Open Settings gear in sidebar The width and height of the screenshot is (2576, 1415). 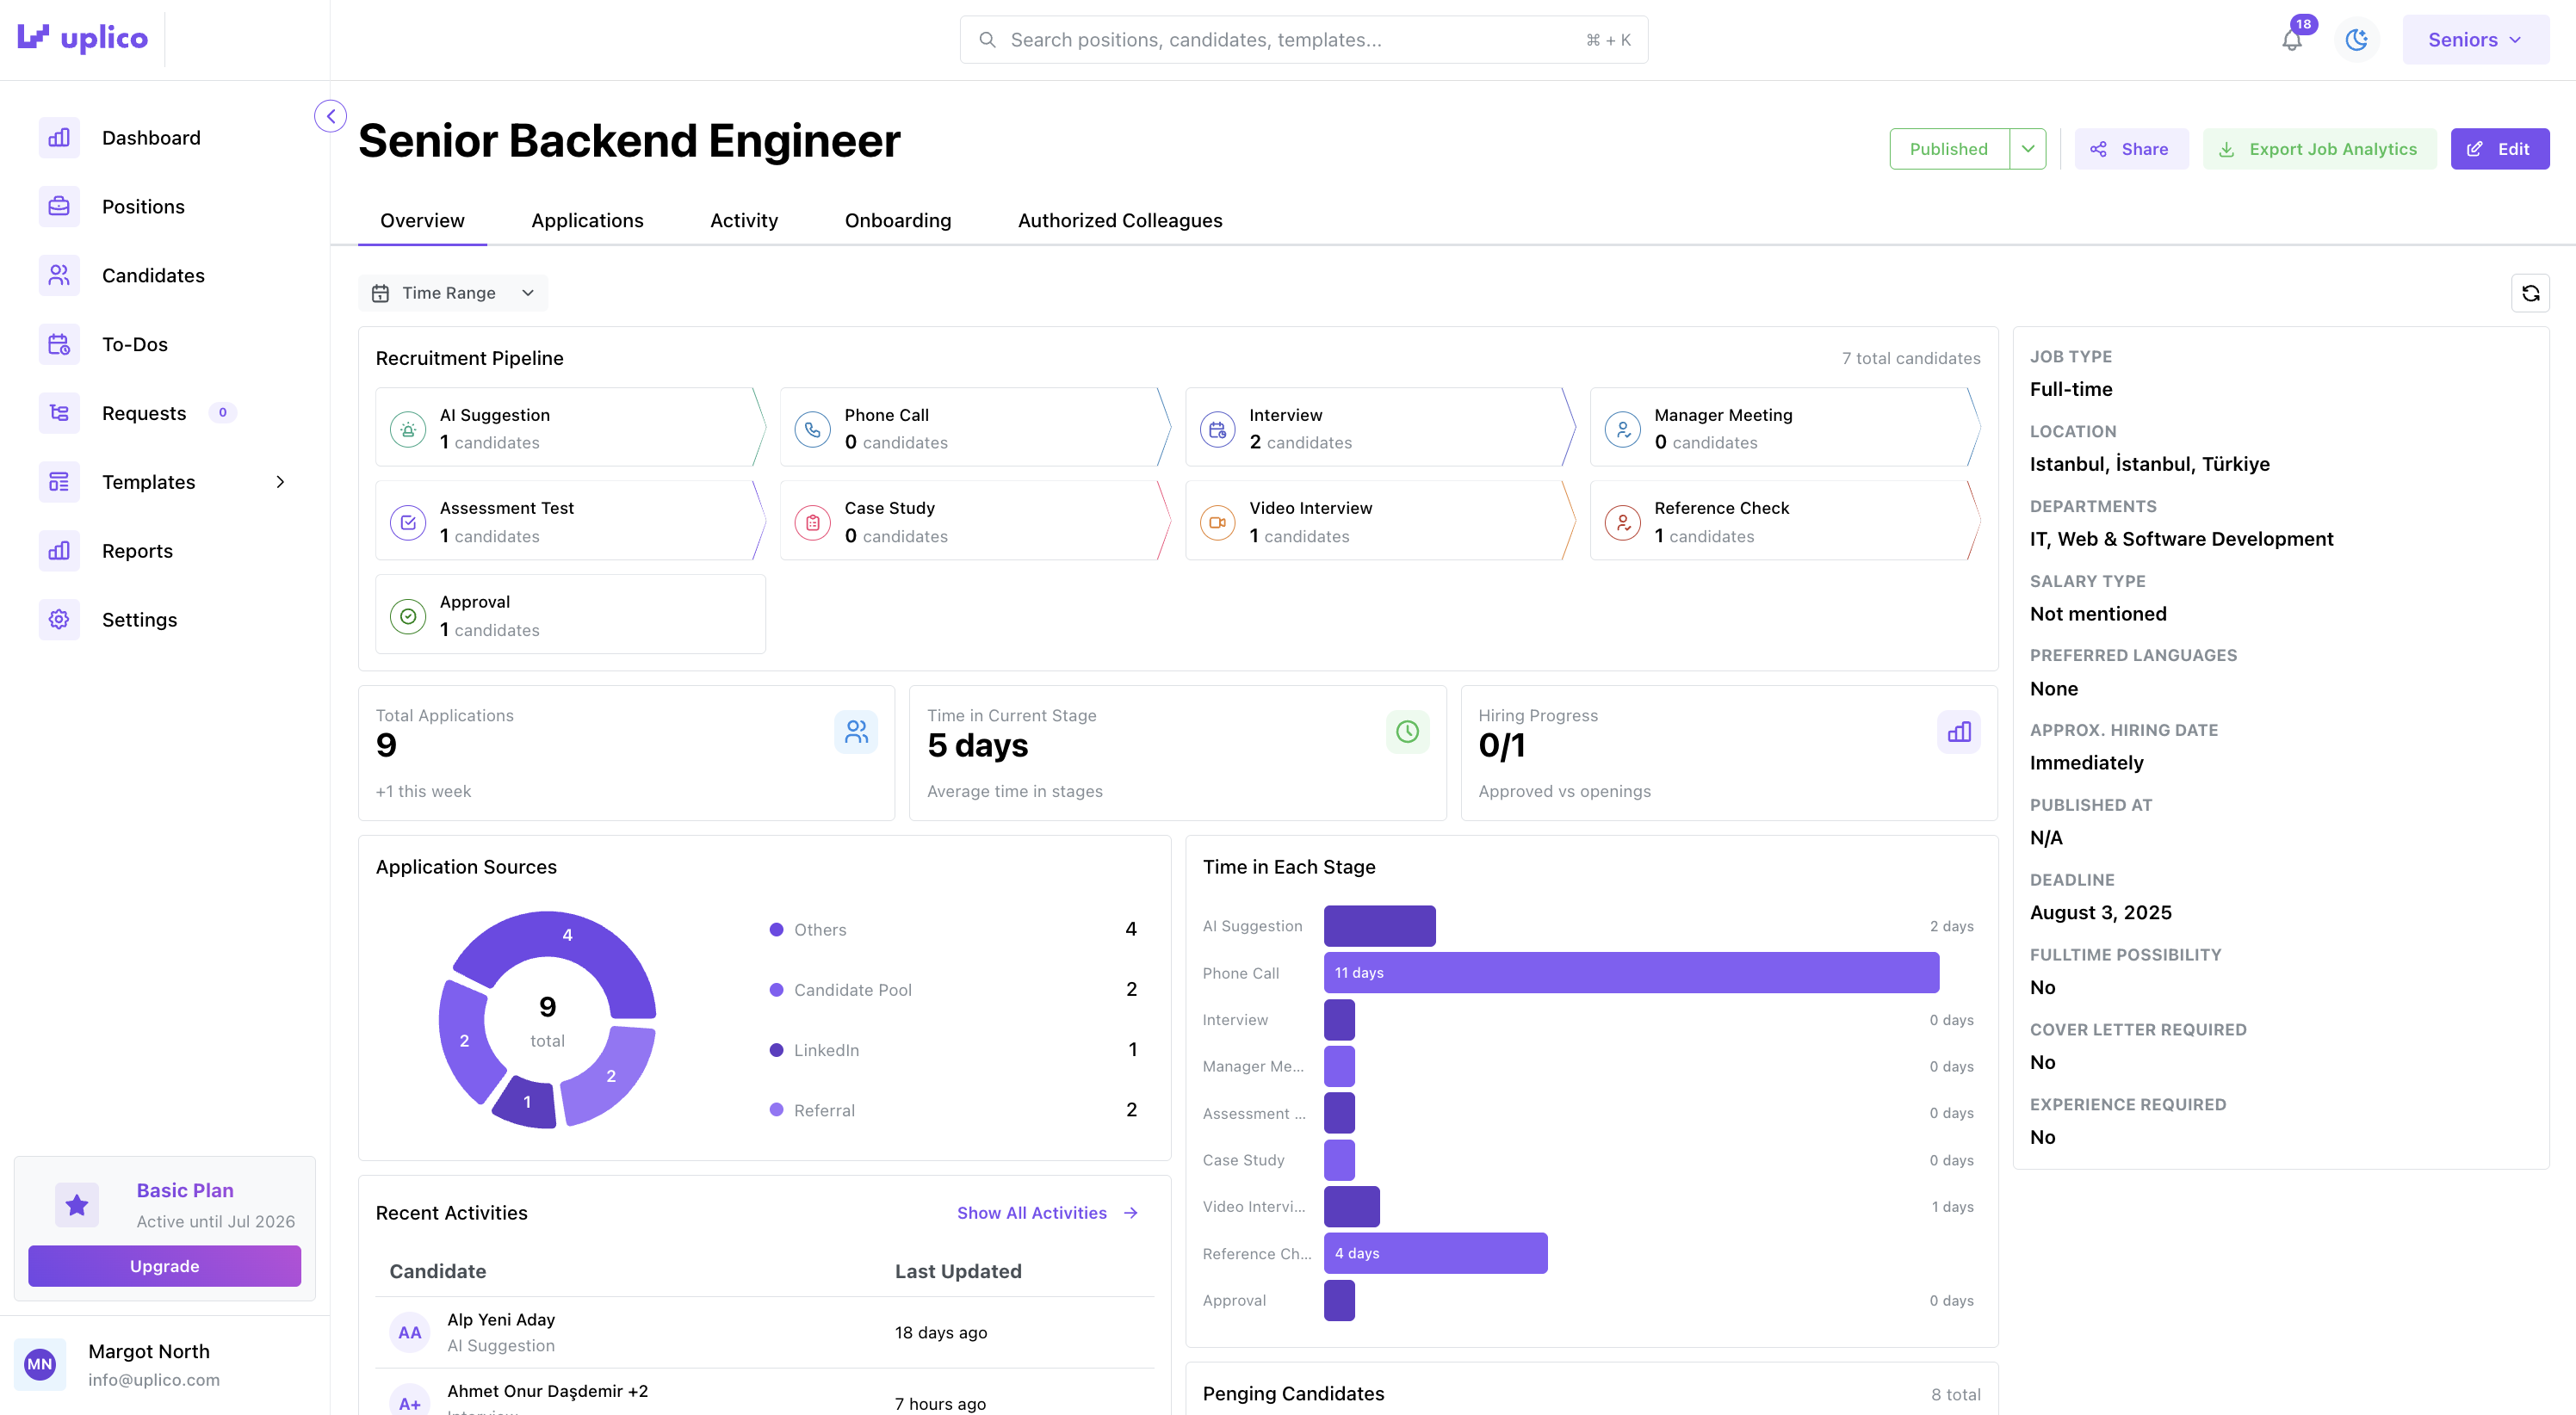coord(59,620)
